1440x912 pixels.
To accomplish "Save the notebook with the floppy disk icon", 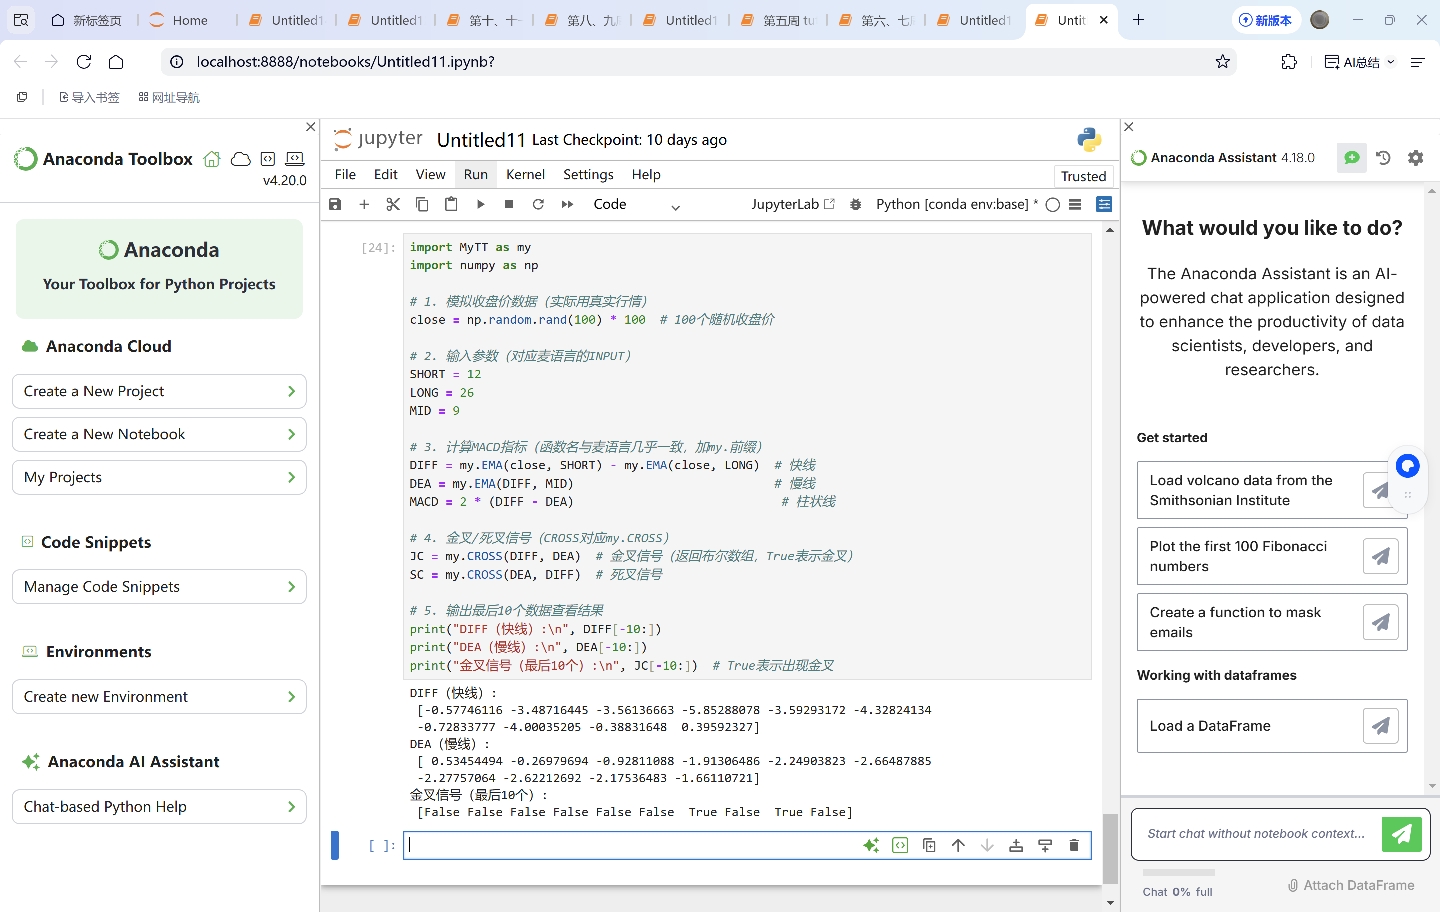I will (x=335, y=204).
